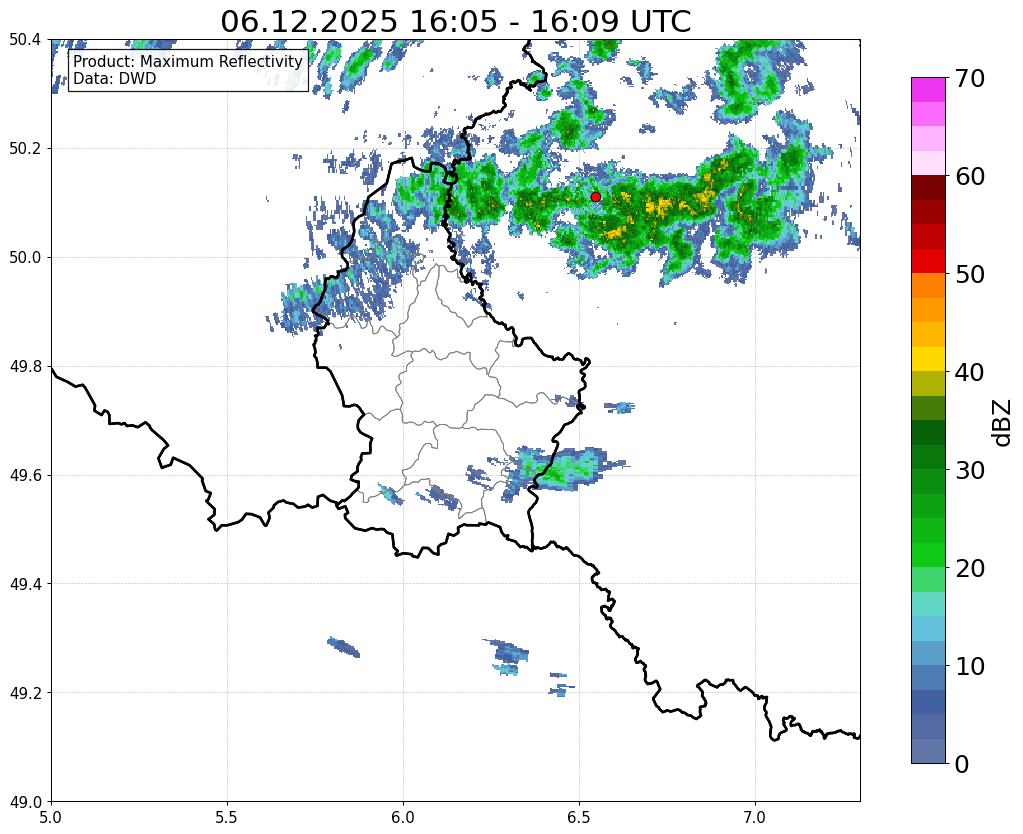Click the title "06.12.2025 16:05 - 16:09 UTC"
This screenshot has width=1023, height=834.
click(455, 22)
